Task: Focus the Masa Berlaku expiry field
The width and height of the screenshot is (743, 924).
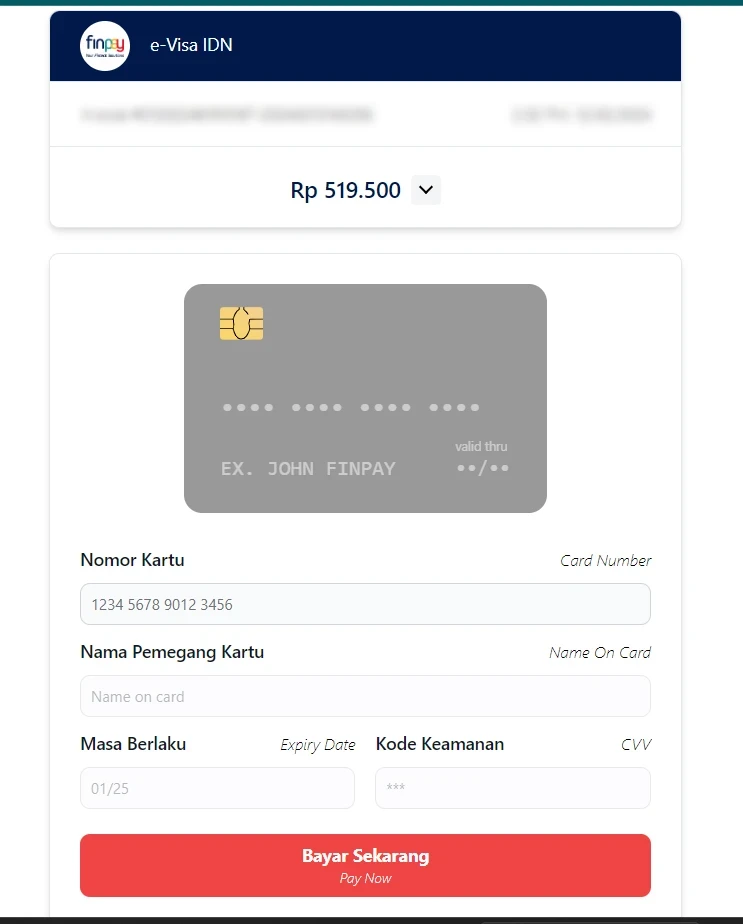Action: click(217, 788)
